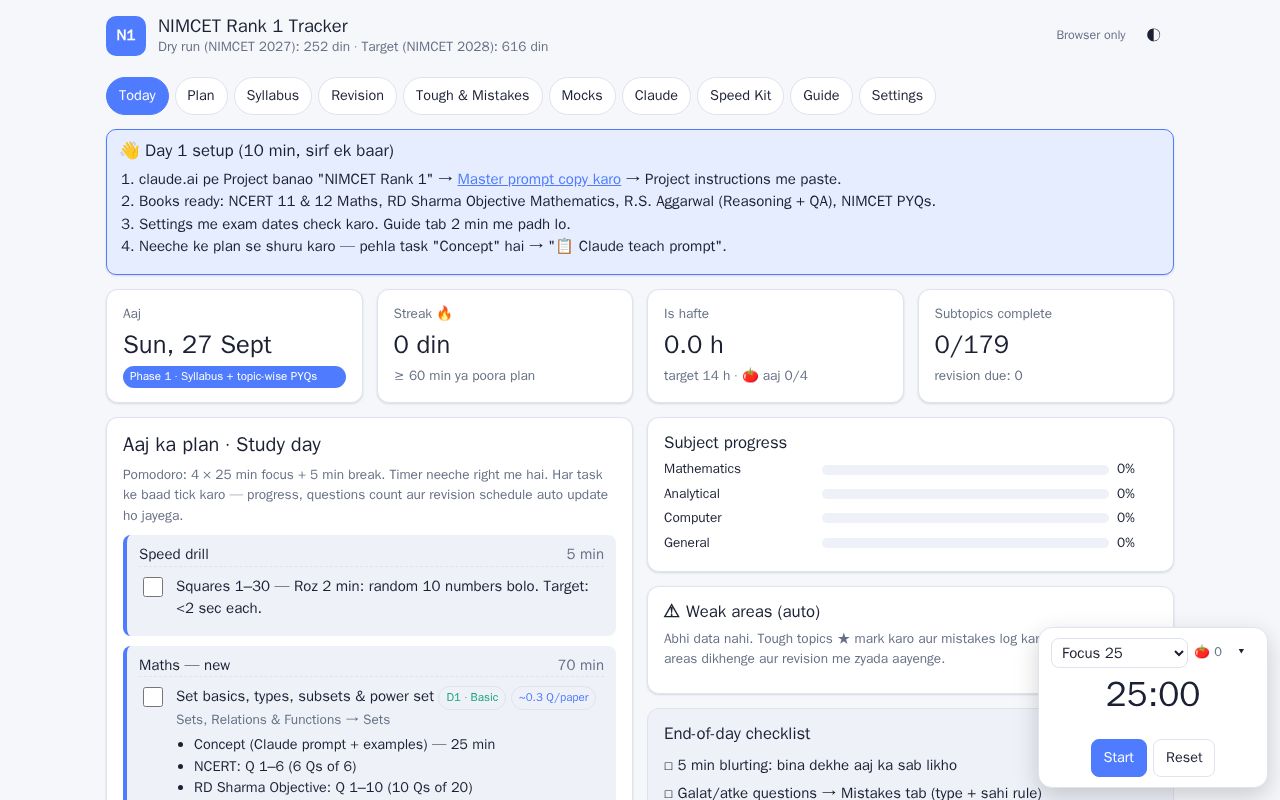The height and width of the screenshot is (800, 1280).
Task: Click the ~0.3 Q/paper tag
Action: click(x=553, y=698)
